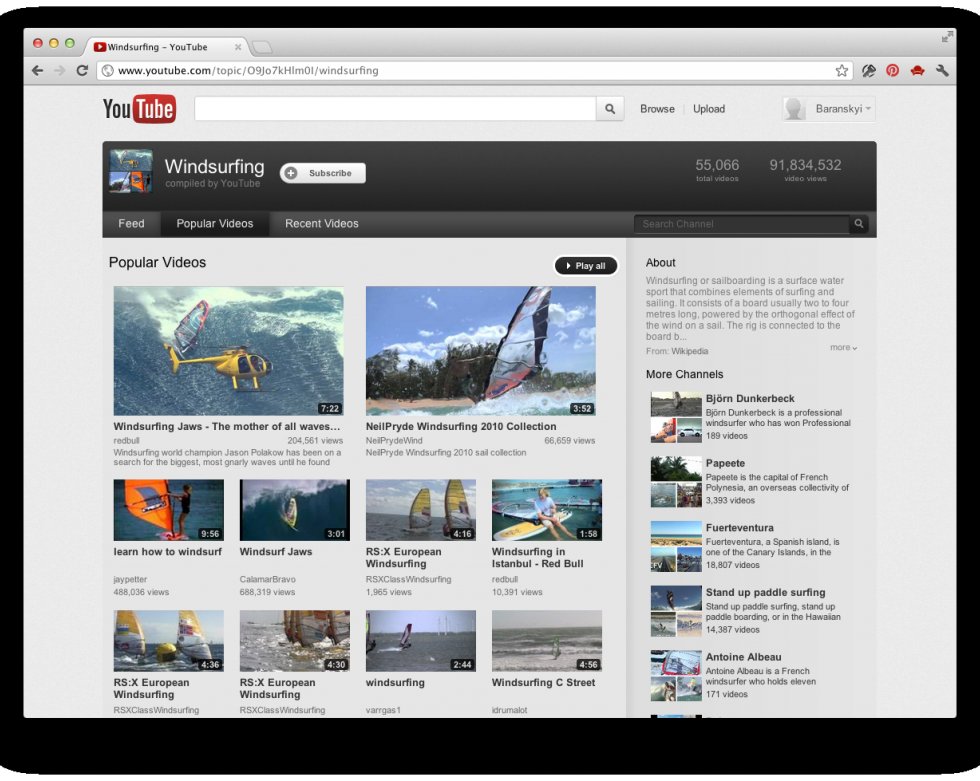Click the Search Channel magnifier icon
The width and height of the screenshot is (980, 781).
pyautogui.click(x=859, y=224)
